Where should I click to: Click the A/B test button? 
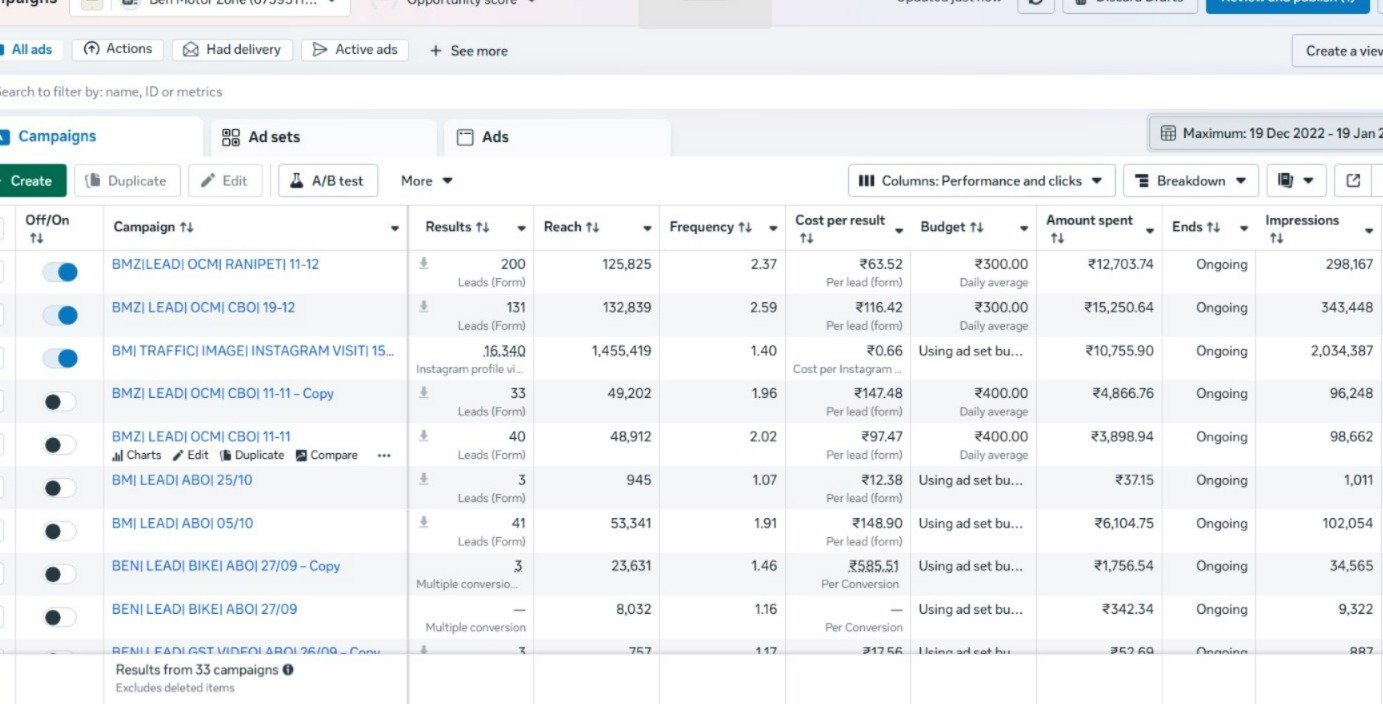327,181
